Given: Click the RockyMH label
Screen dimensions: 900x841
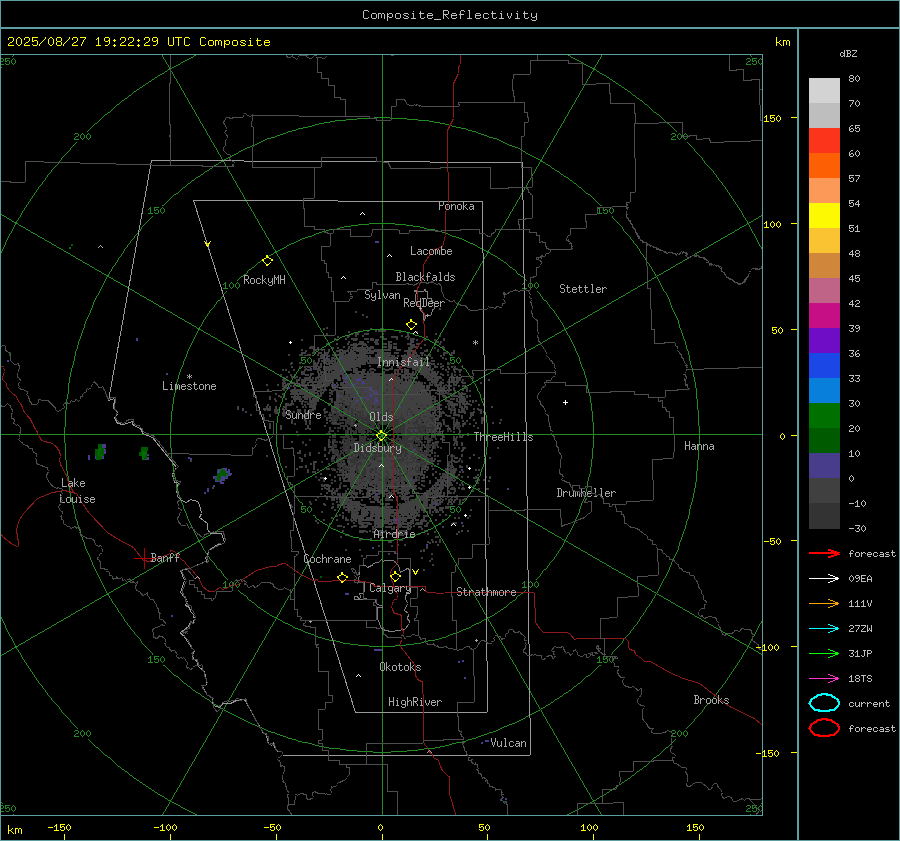Looking at the screenshot, I should point(264,280).
